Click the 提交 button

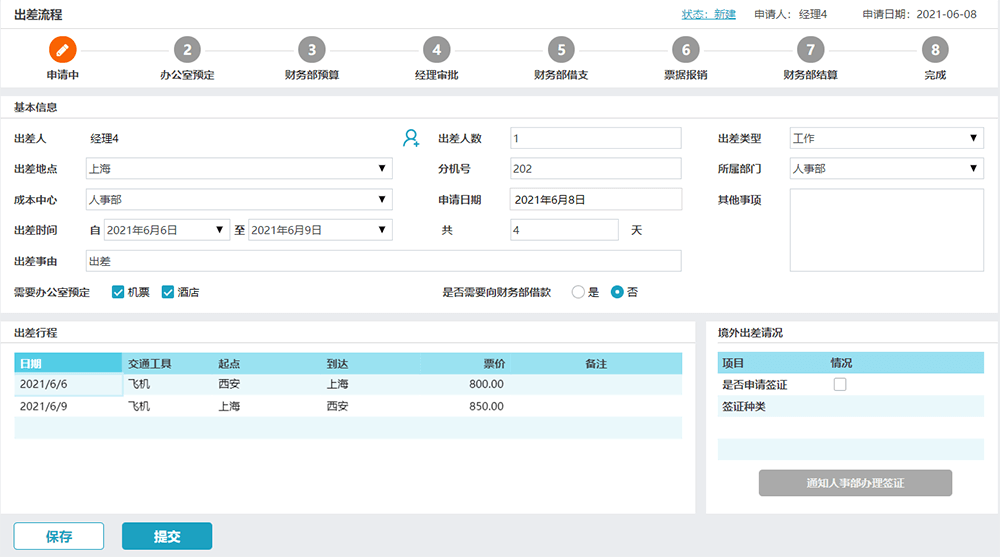167,536
